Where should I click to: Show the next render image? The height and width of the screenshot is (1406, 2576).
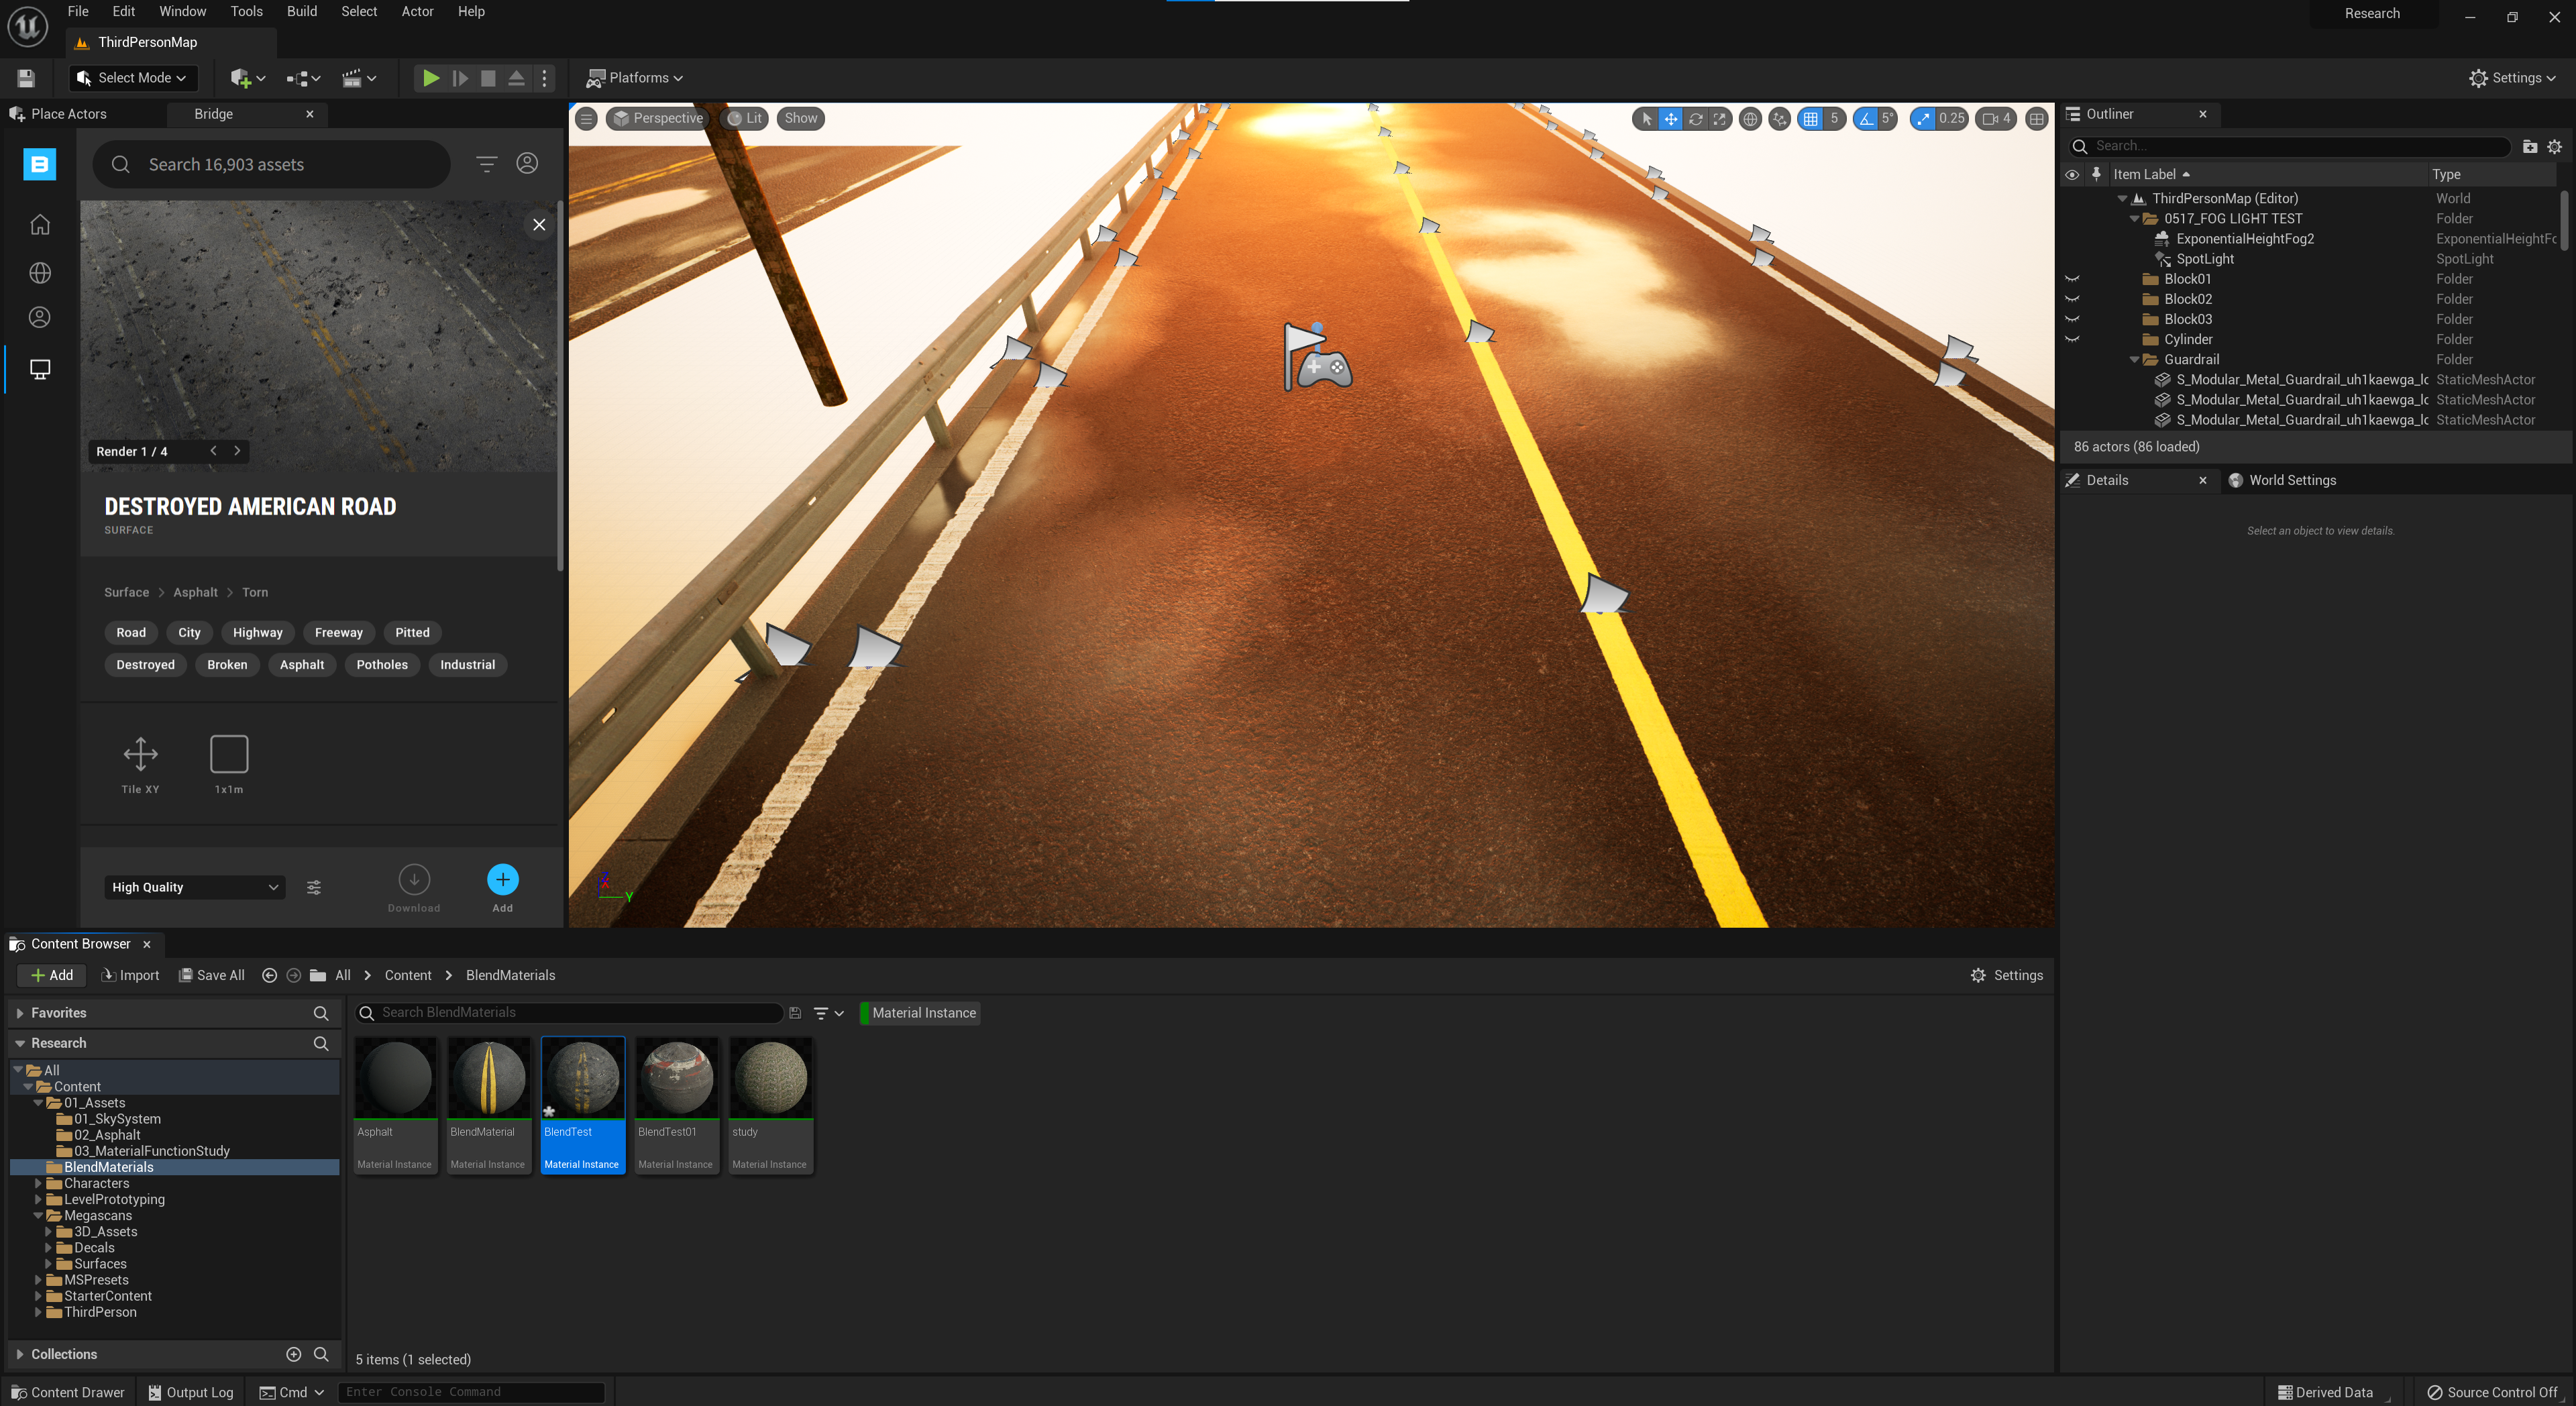point(237,451)
